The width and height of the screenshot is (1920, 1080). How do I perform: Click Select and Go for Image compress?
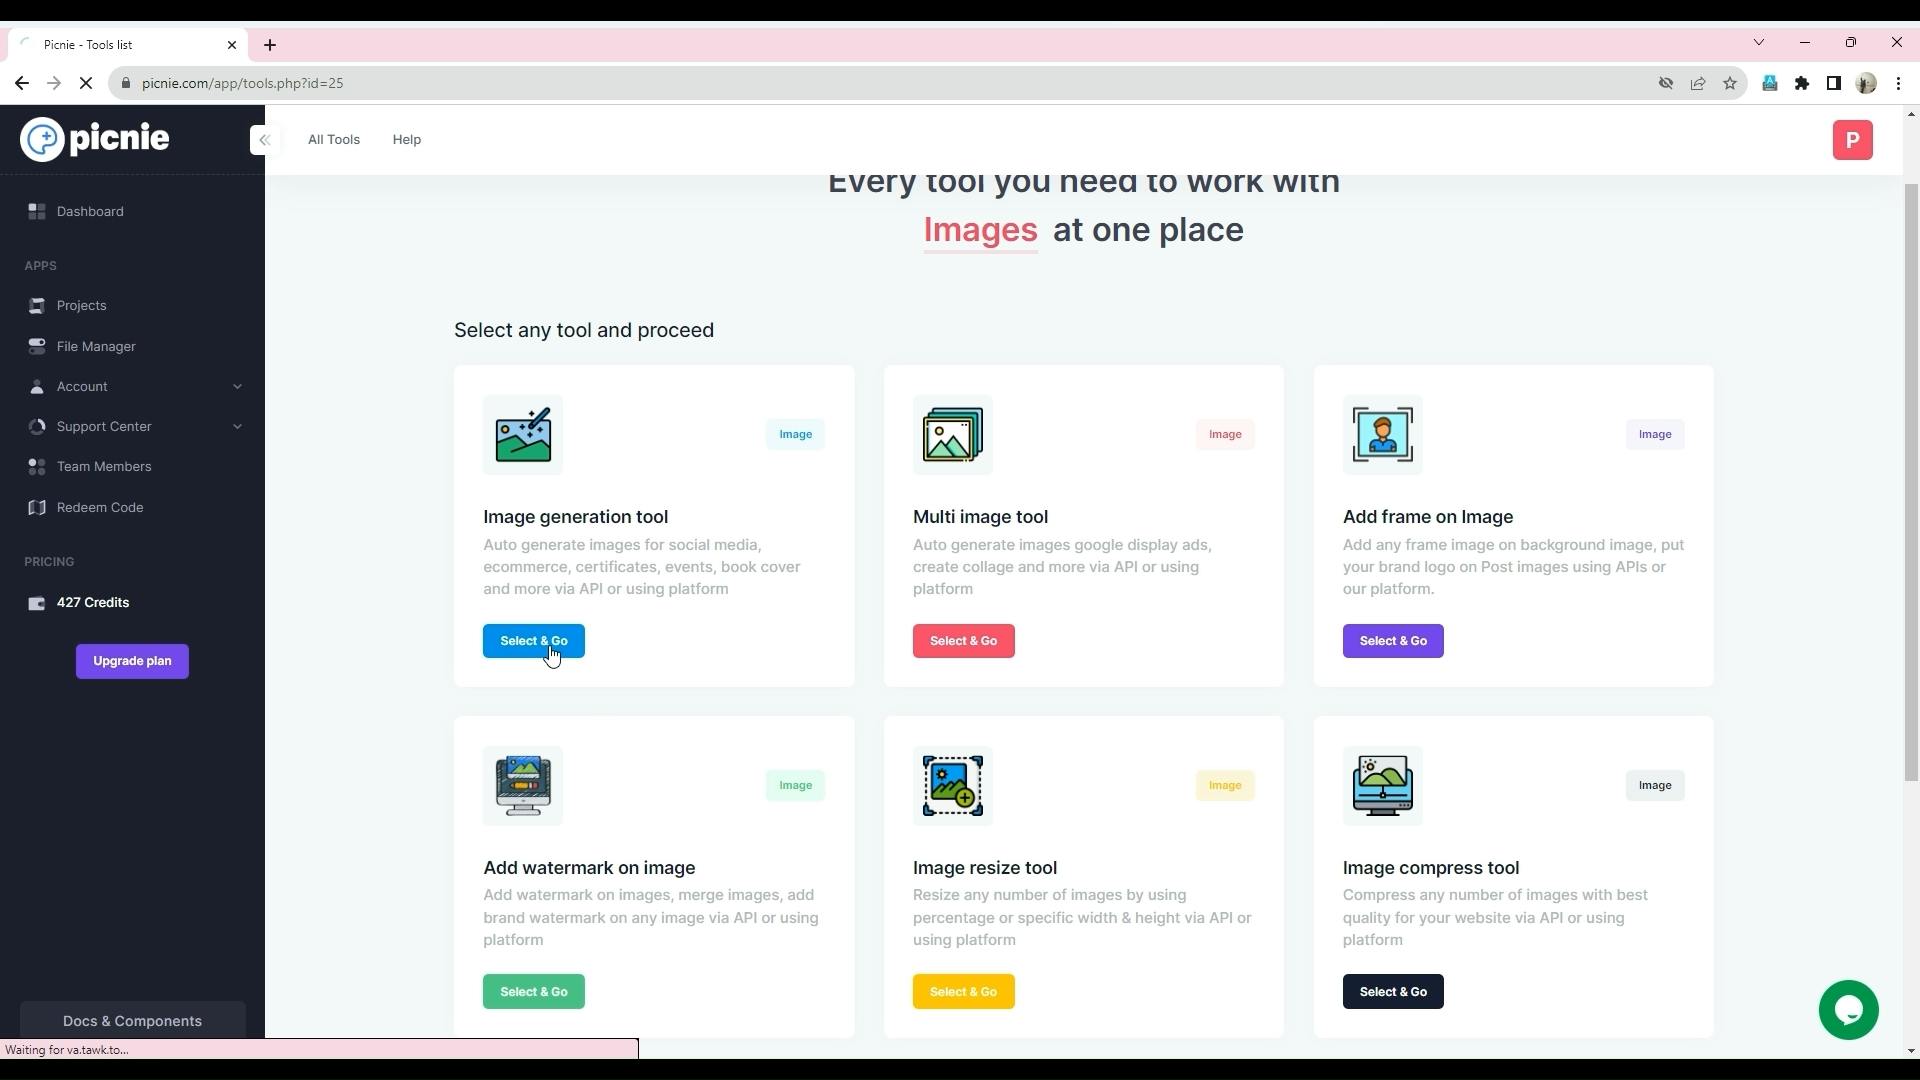[x=1394, y=990]
